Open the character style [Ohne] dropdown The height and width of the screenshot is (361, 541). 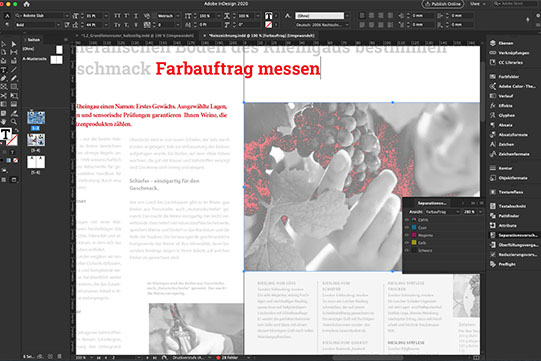click(x=347, y=16)
